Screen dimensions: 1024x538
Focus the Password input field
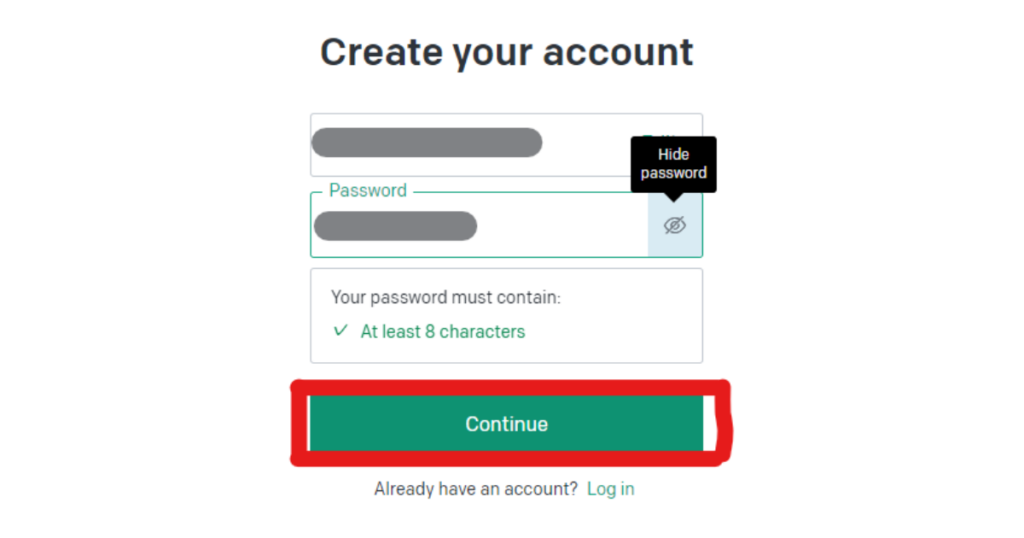[x=560, y=226]
